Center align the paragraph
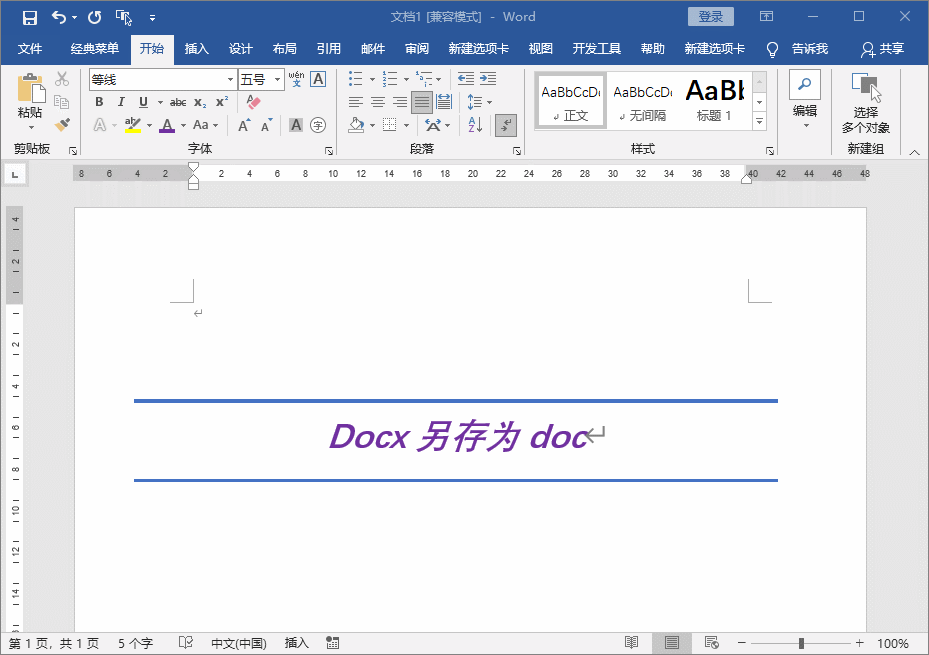This screenshot has width=929, height=655. pyautogui.click(x=377, y=102)
